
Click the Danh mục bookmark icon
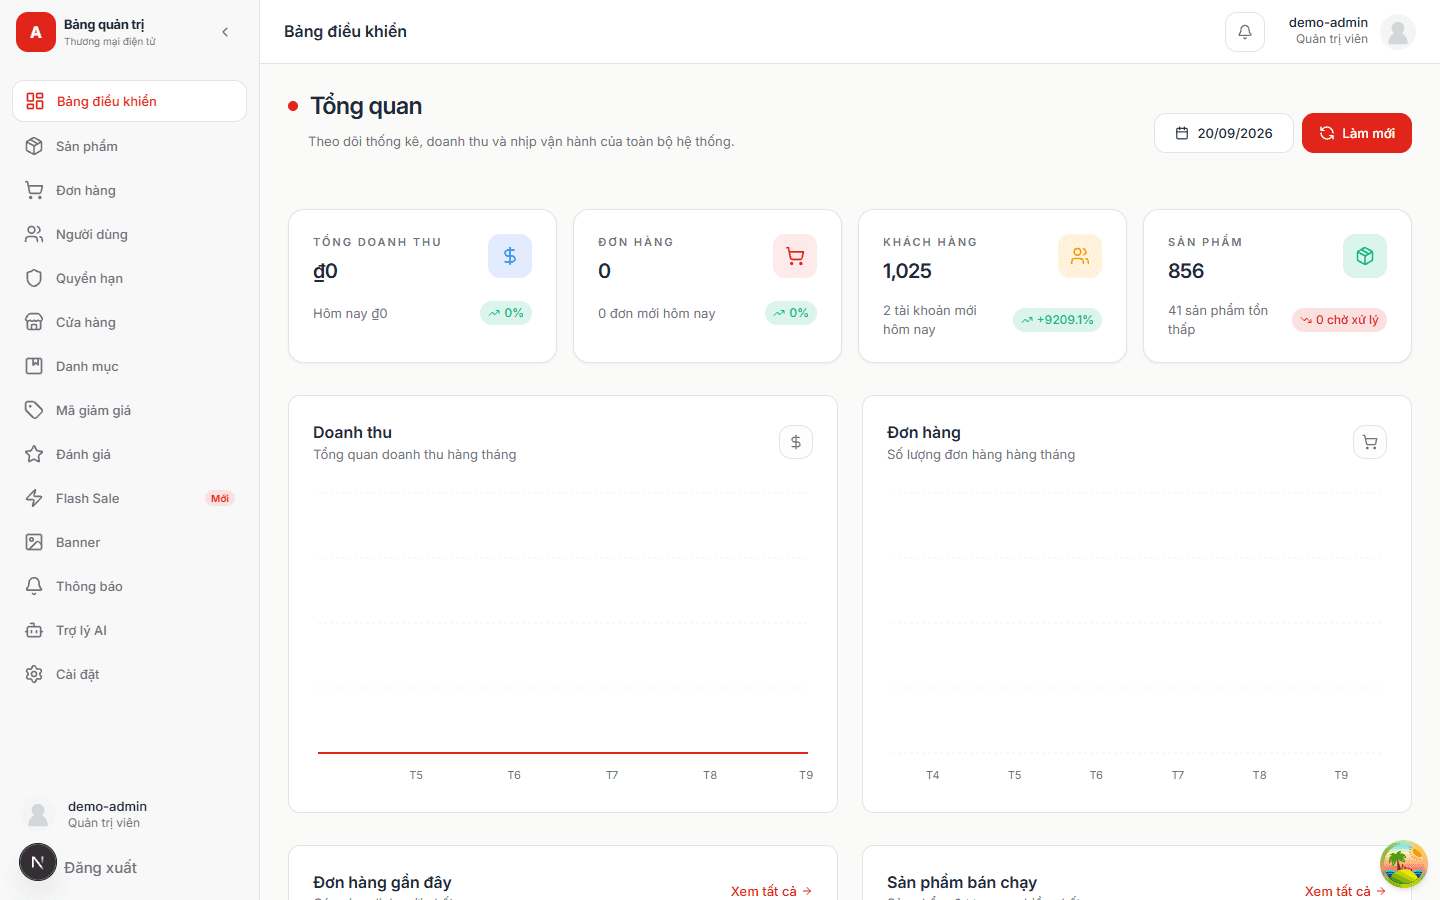tap(34, 366)
